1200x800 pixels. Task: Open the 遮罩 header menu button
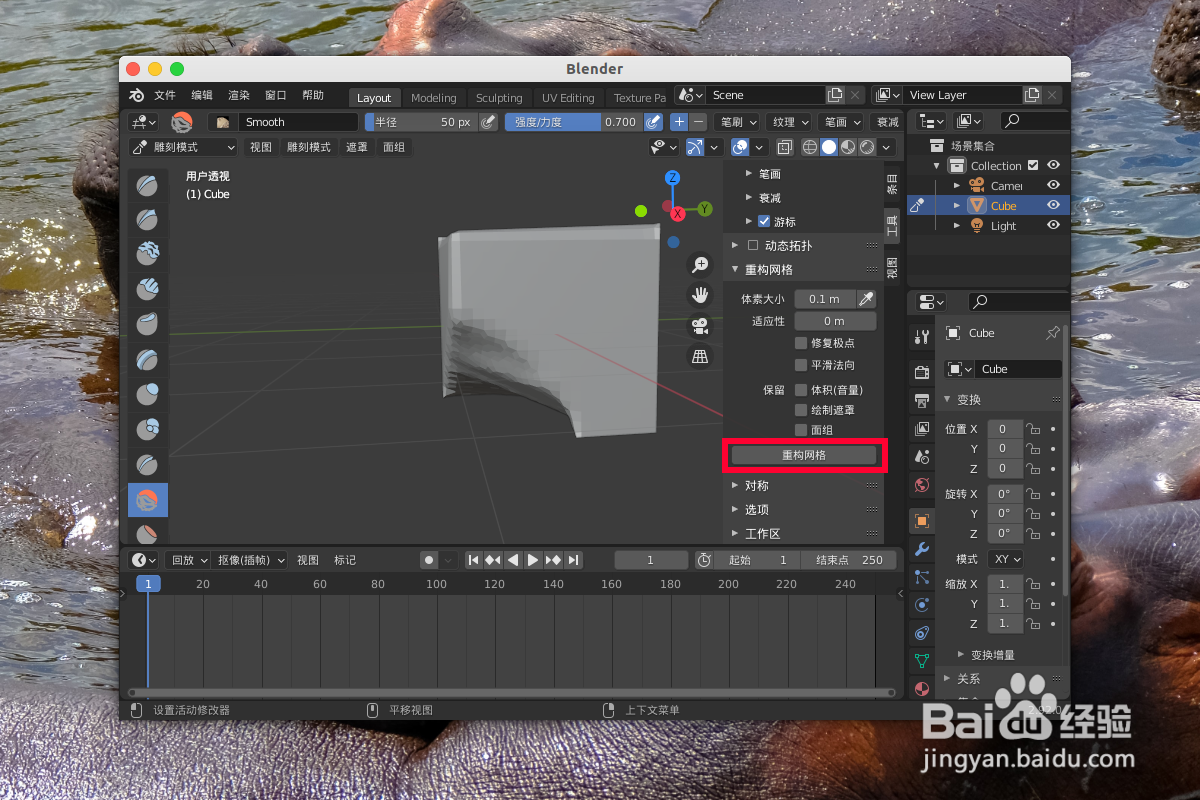pyautogui.click(x=357, y=147)
